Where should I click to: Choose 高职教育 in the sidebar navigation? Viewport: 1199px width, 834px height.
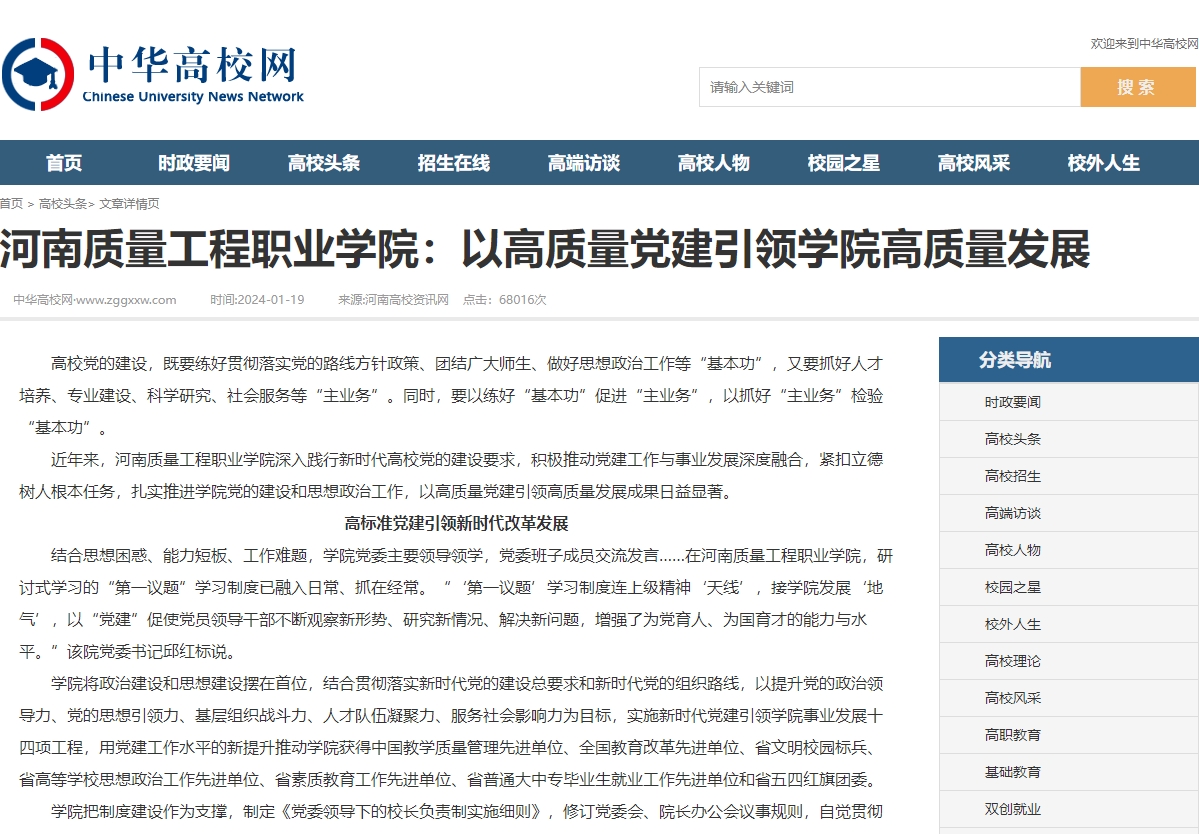click(x=1012, y=735)
